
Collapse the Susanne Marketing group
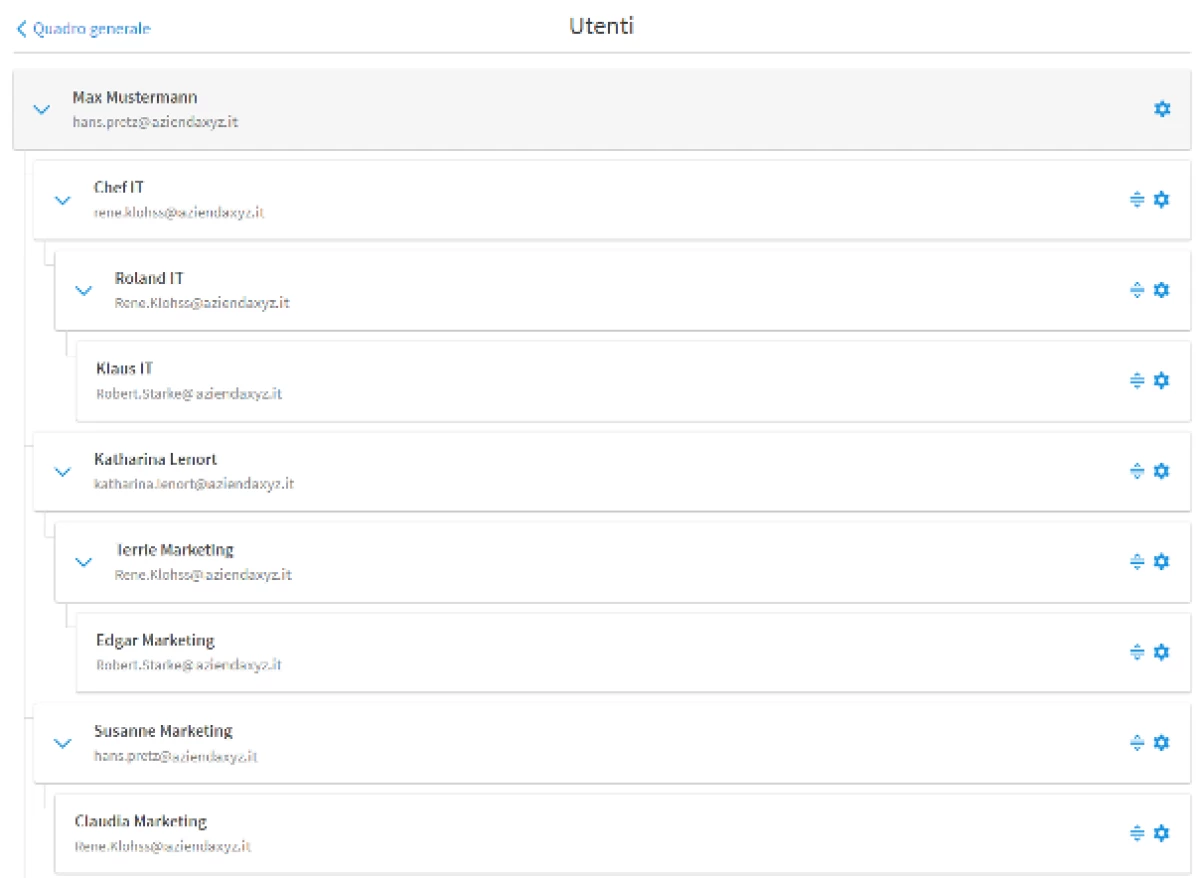63,743
